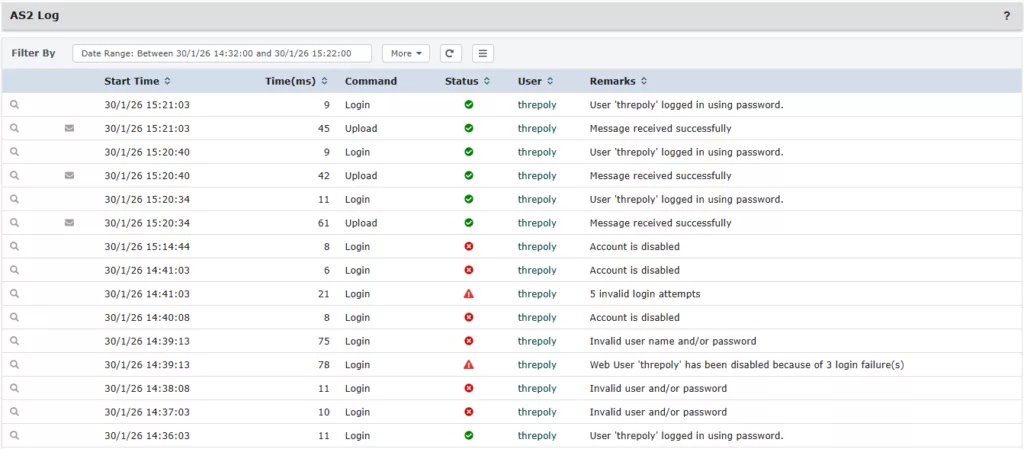
Task: Click magnifier icon on 15:20:40 Login row
Action: [x=14, y=152]
